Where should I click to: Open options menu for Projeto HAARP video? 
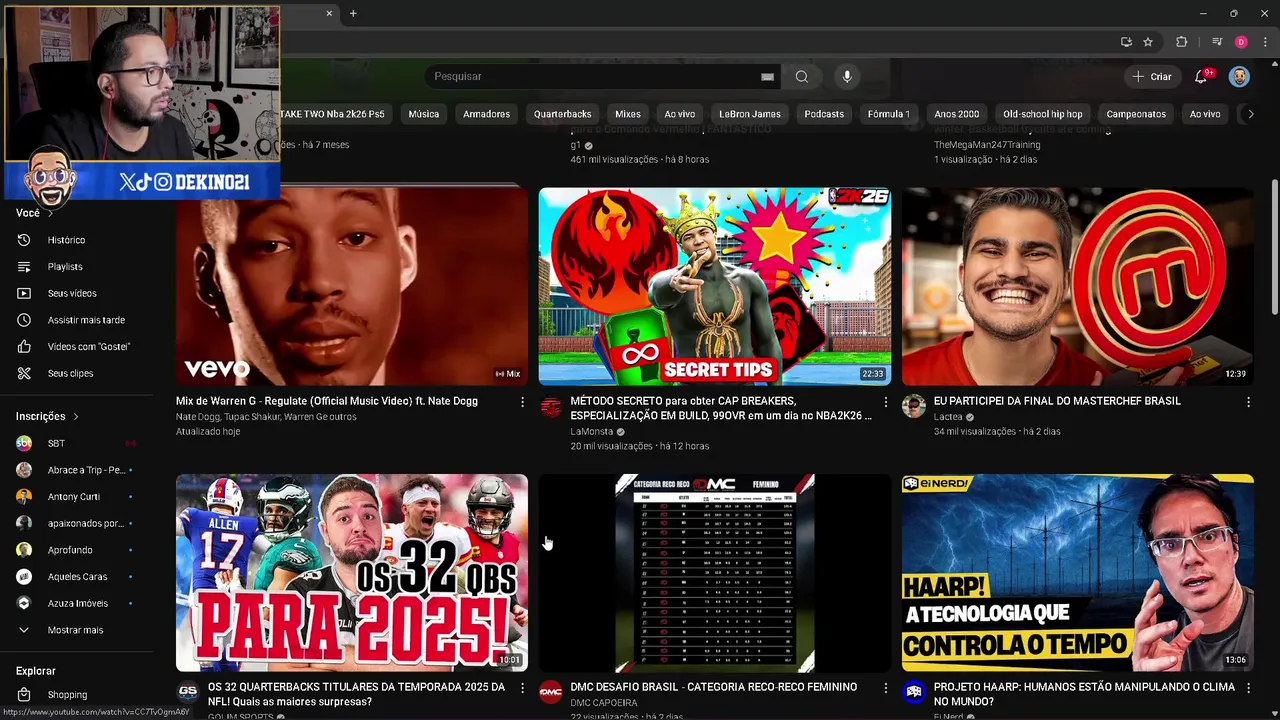[x=1248, y=688]
